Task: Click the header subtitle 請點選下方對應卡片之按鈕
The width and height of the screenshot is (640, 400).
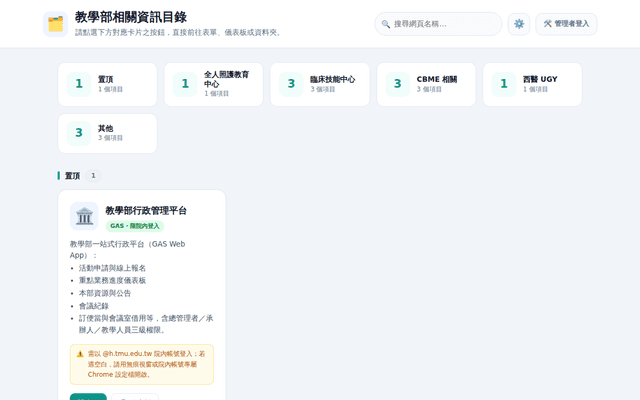Action: point(179,32)
